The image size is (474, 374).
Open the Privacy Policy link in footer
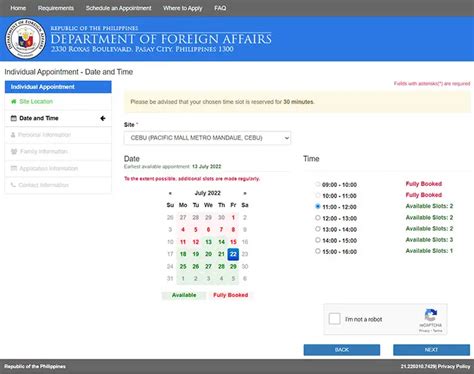pyautogui.click(x=454, y=366)
